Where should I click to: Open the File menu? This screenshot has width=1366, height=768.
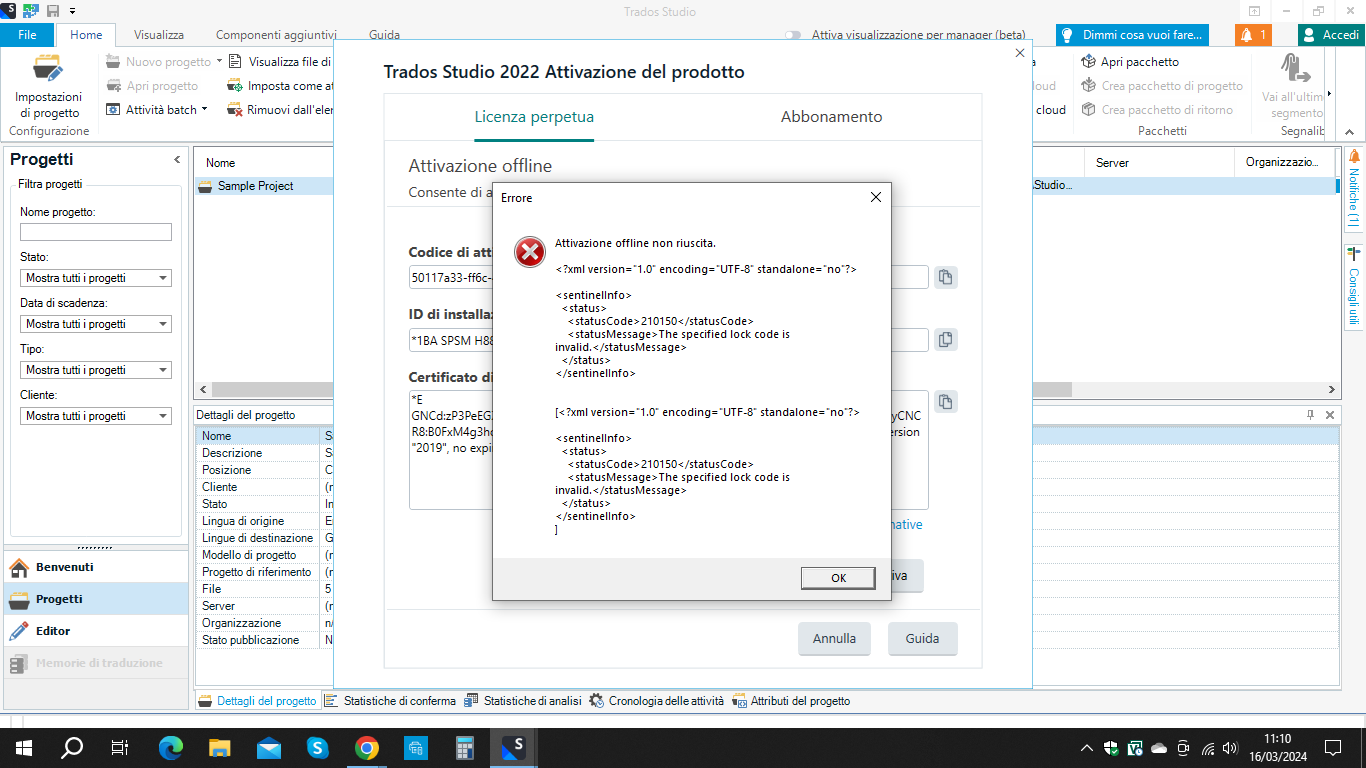[27, 35]
